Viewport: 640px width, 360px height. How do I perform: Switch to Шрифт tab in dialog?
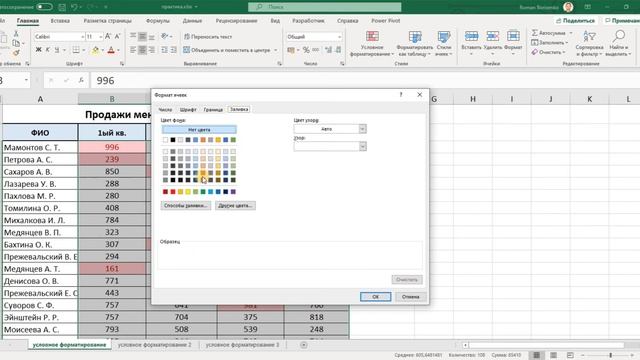[x=188, y=109]
